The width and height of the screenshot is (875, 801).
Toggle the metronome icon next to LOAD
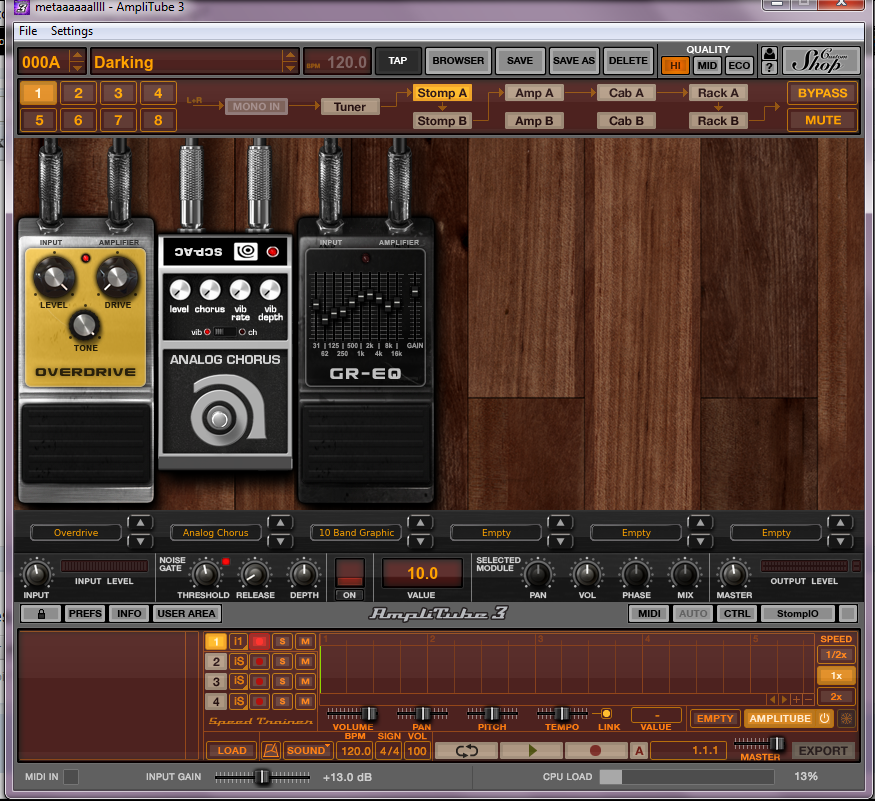click(x=271, y=751)
